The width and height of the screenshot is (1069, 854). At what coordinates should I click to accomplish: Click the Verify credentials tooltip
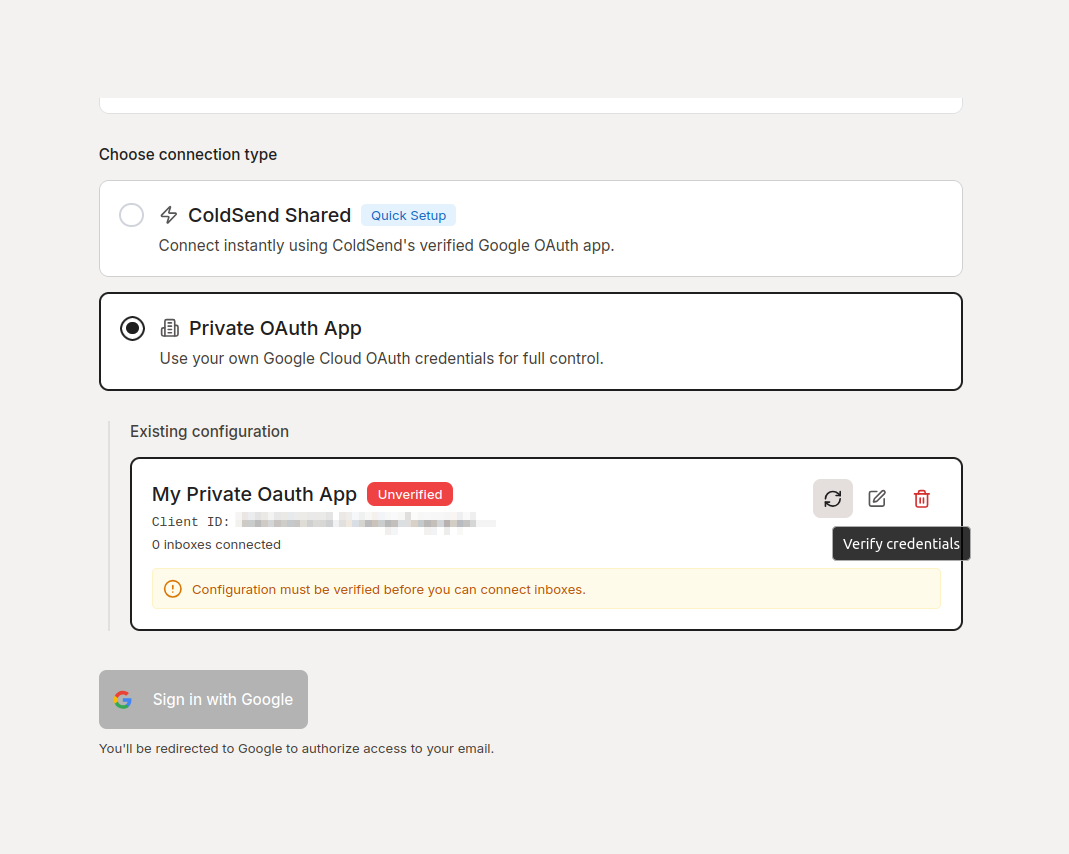[x=901, y=544]
